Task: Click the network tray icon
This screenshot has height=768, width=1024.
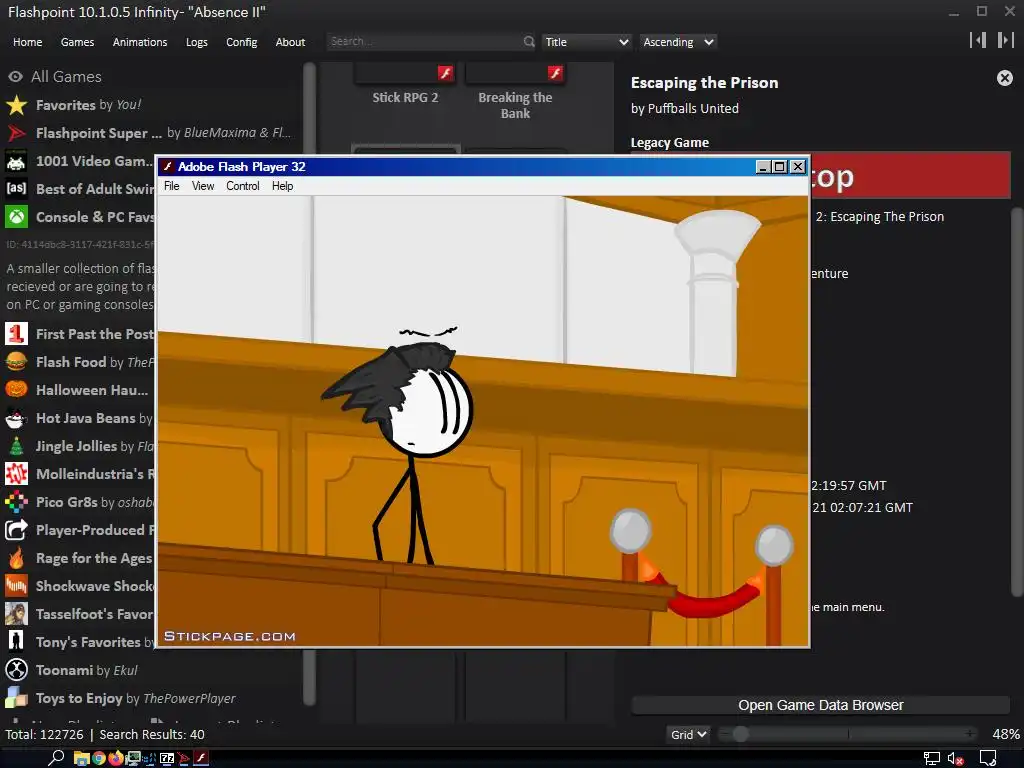Action: [x=931, y=758]
